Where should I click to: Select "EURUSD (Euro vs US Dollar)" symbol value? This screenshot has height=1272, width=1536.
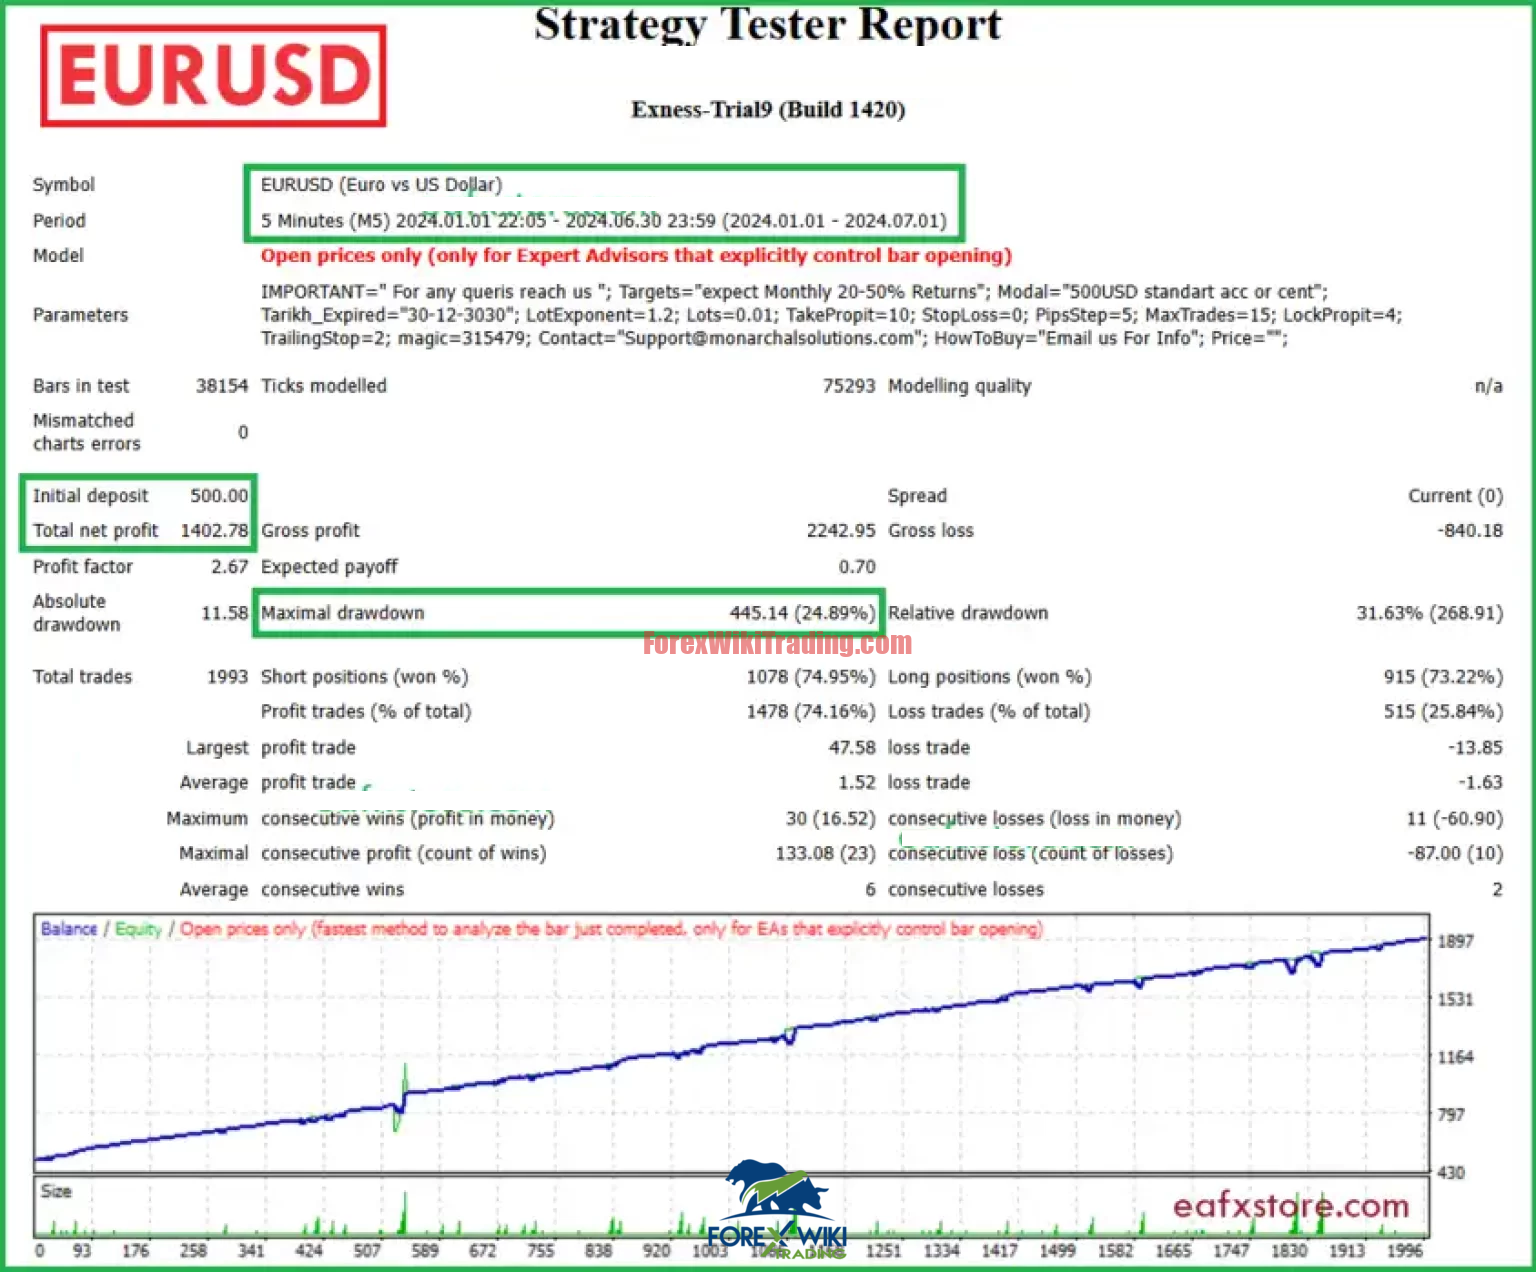pos(381,185)
